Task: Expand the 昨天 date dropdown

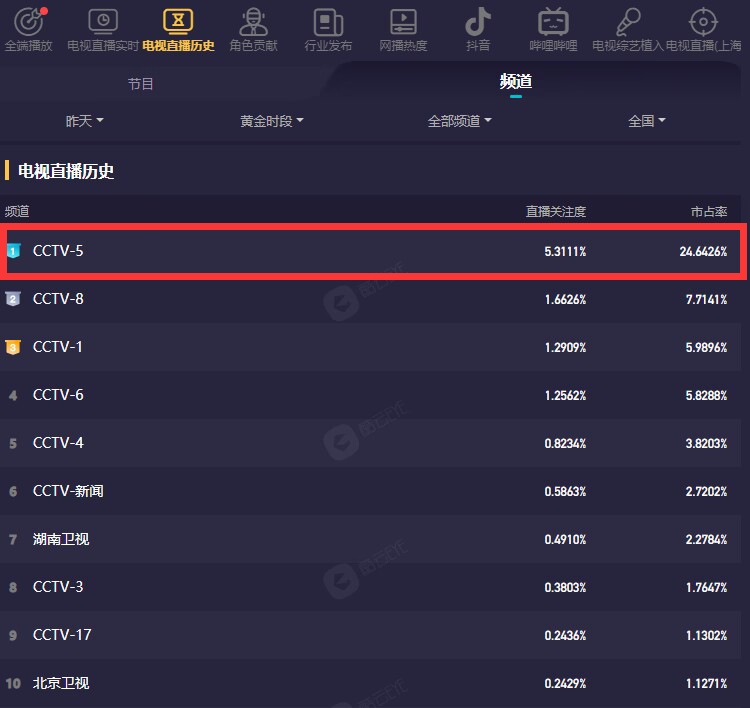Action: click(x=84, y=121)
